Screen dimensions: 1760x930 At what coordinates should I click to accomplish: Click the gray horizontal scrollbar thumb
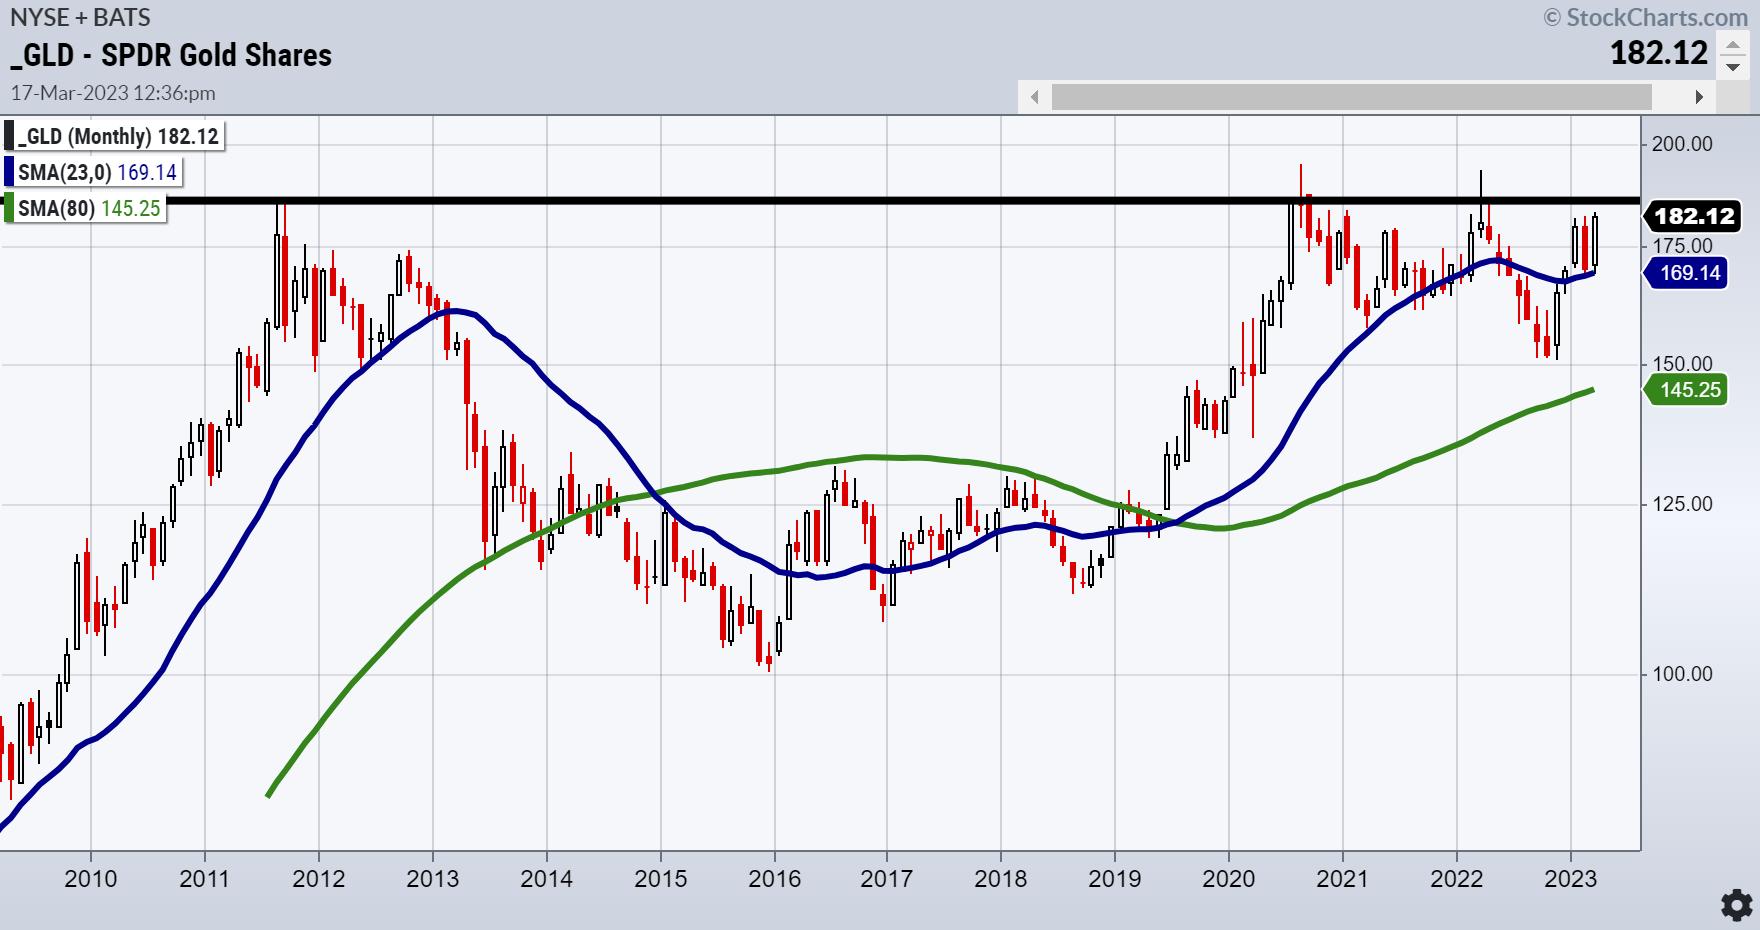point(1351,97)
